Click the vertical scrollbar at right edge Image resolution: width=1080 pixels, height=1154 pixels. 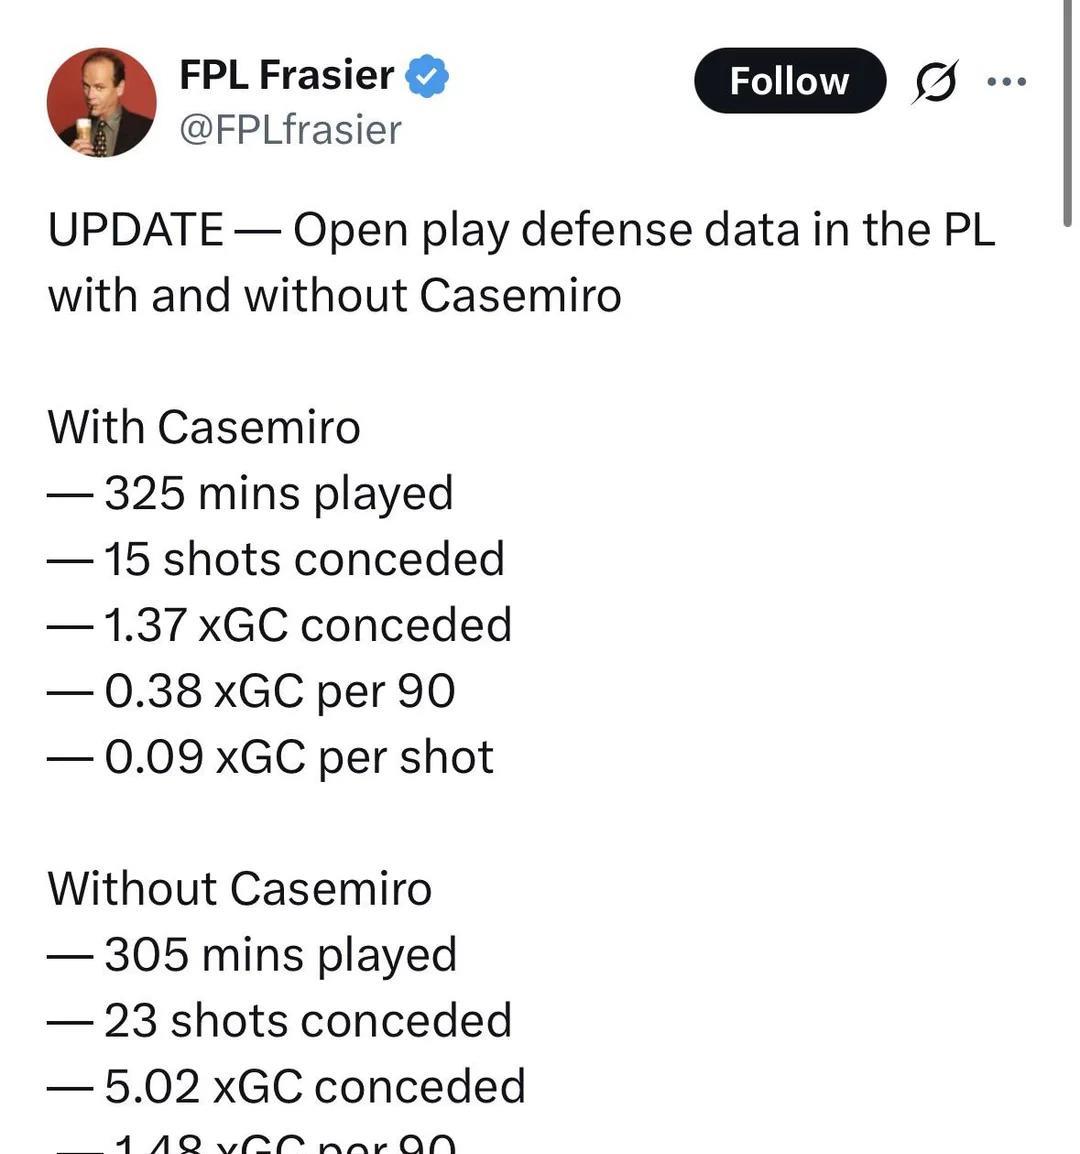pyautogui.click(x=1066, y=110)
